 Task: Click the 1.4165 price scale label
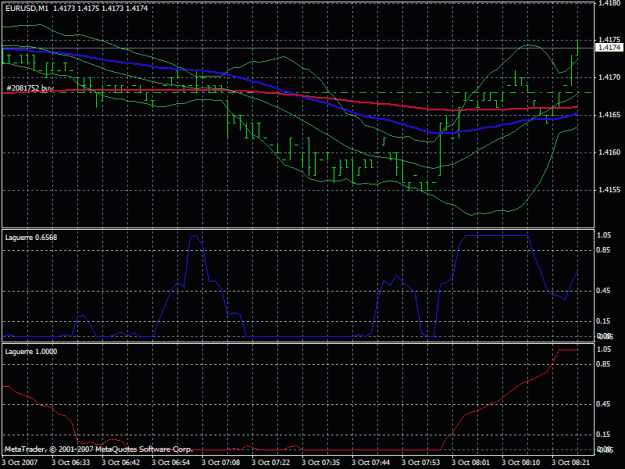click(609, 115)
